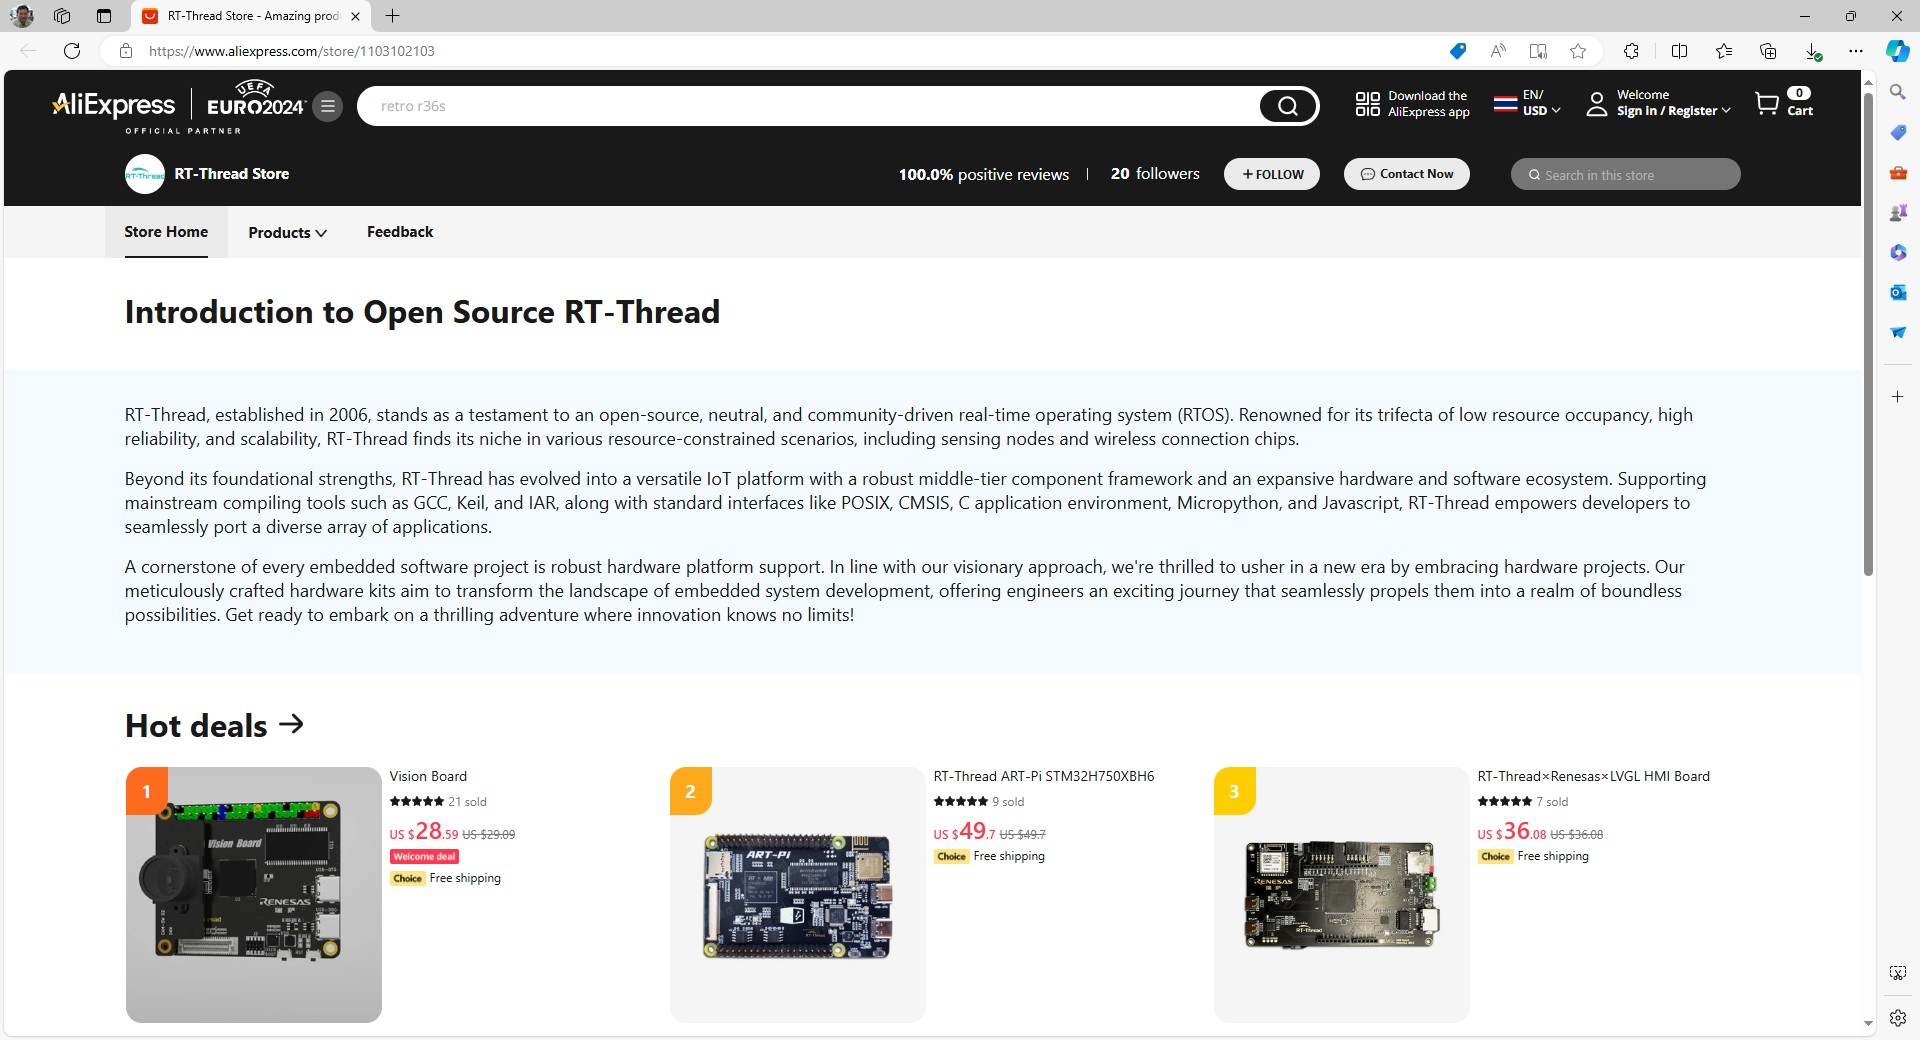Click the main AliExpress search field

coord(808,106)
